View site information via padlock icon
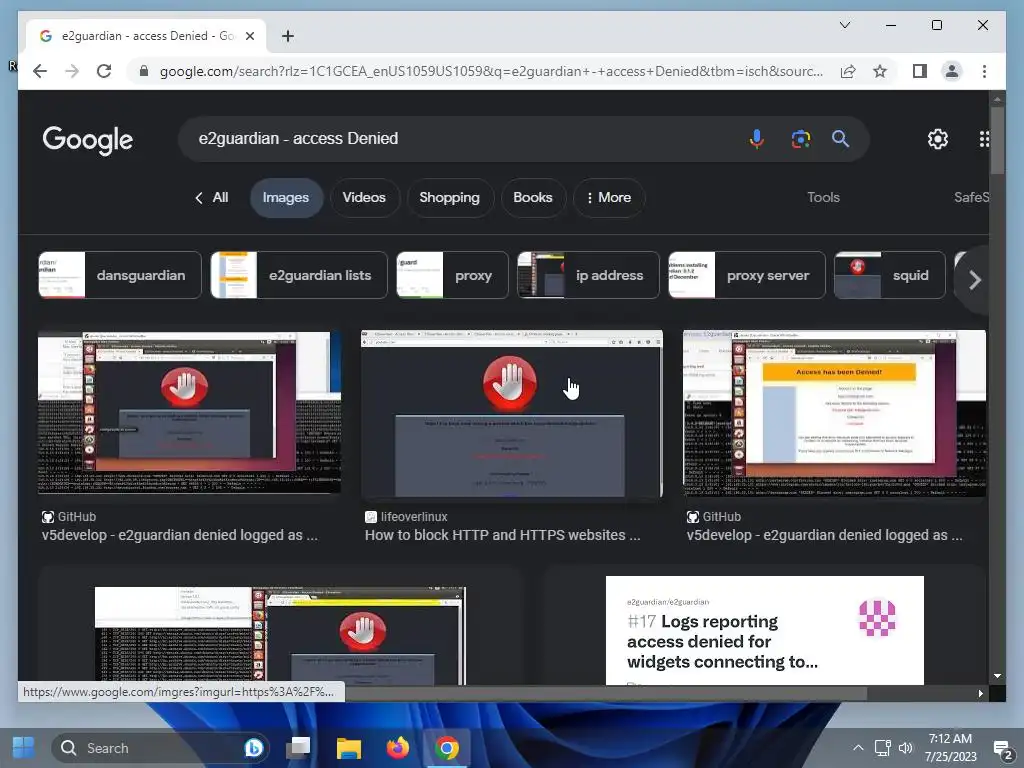Image resolution: width=1024 pixels, height=768 pixels. tap(144, 71)
